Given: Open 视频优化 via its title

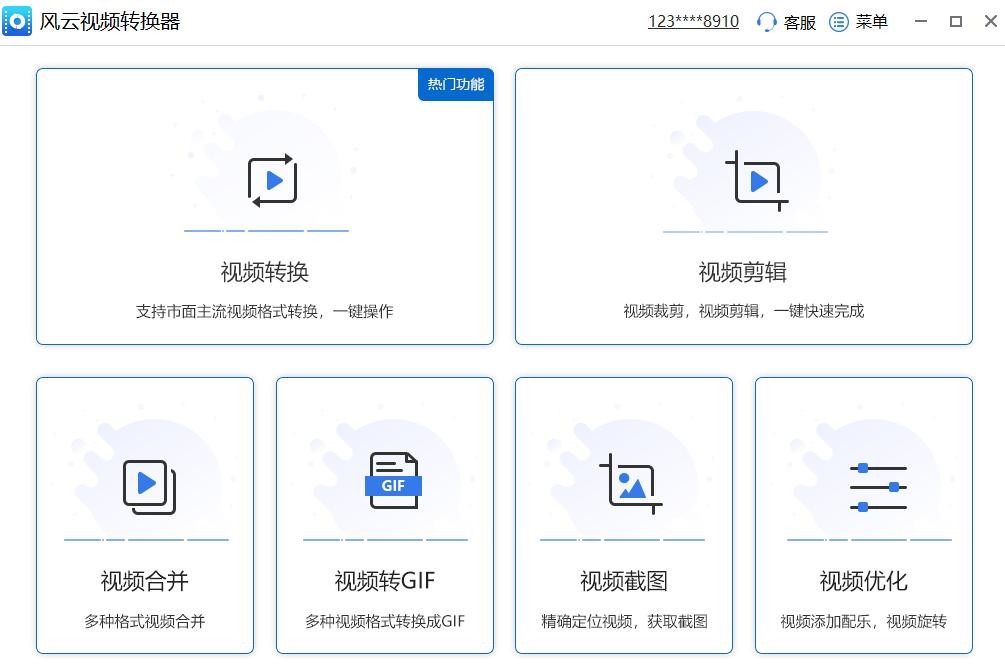Looking at the screenshot, I should tap(864, 581).
